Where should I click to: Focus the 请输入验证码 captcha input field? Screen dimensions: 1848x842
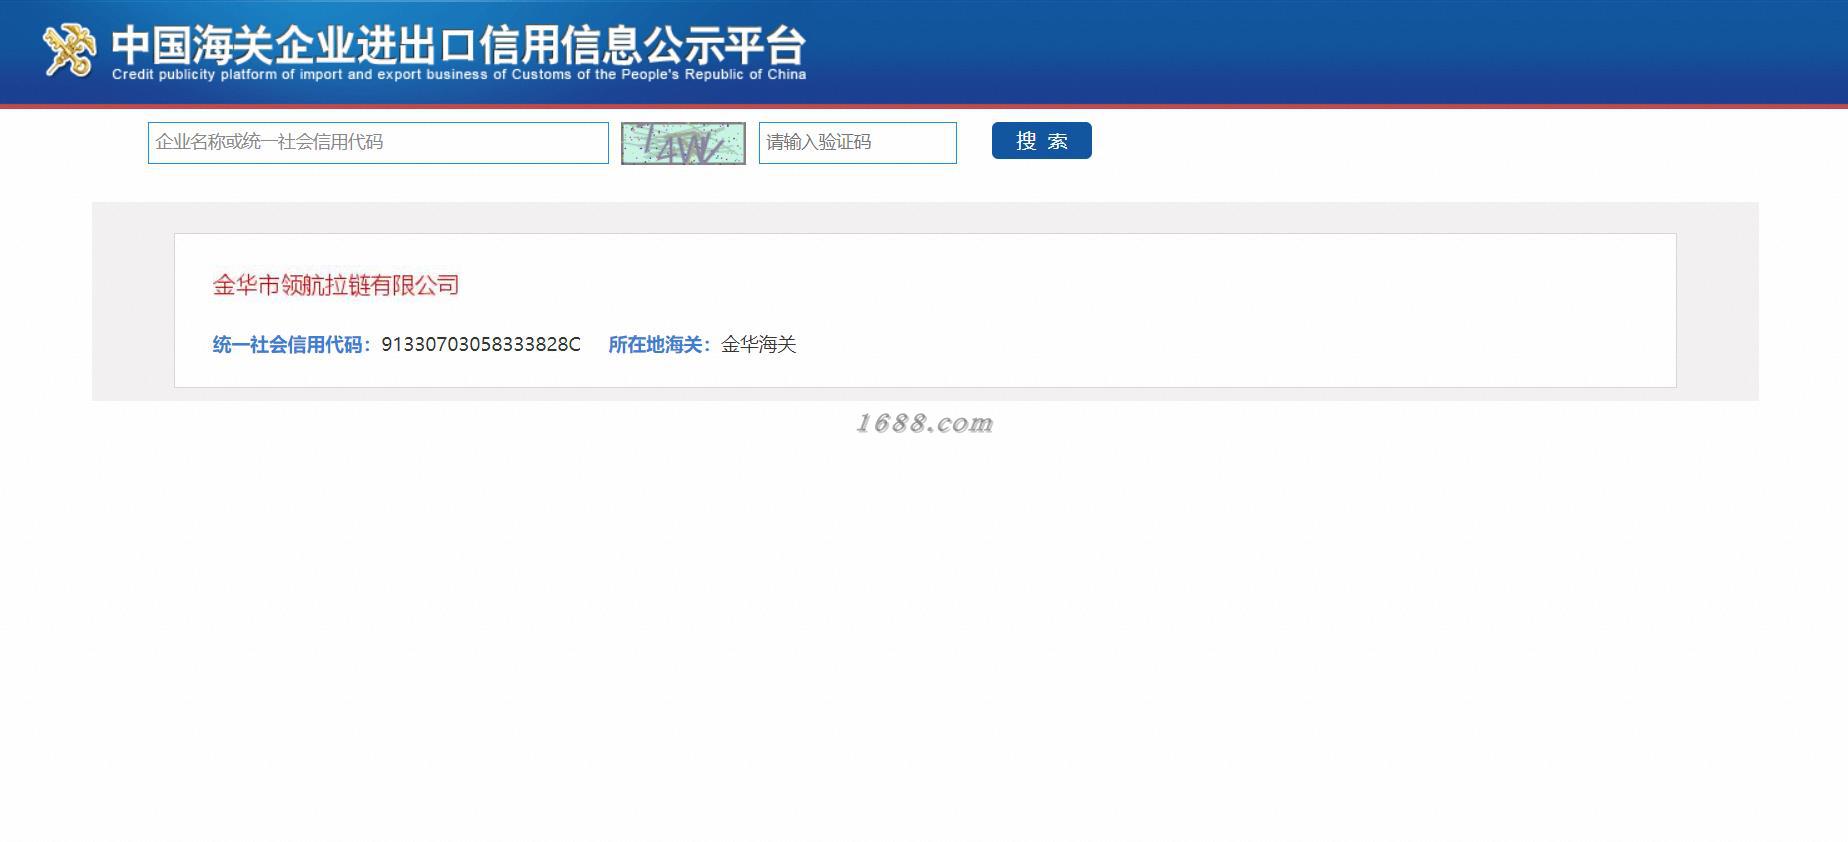[858, 143]
